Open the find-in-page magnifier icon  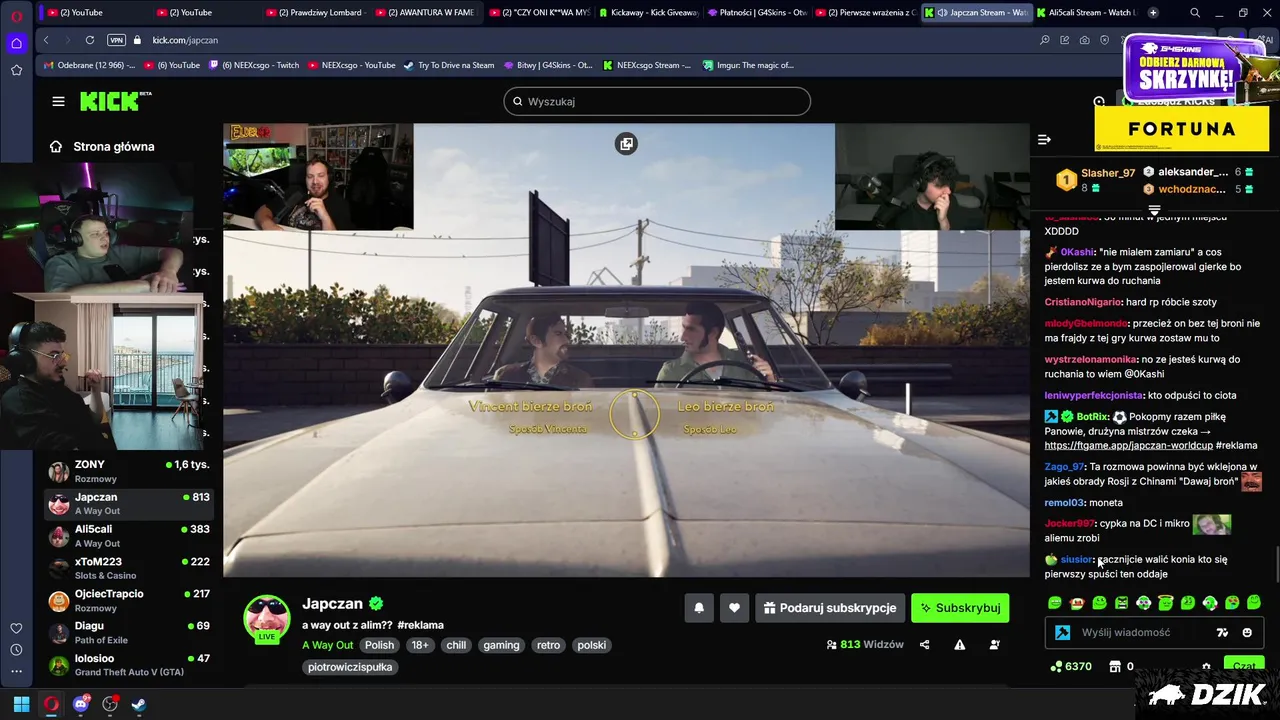click(1044, 40)
